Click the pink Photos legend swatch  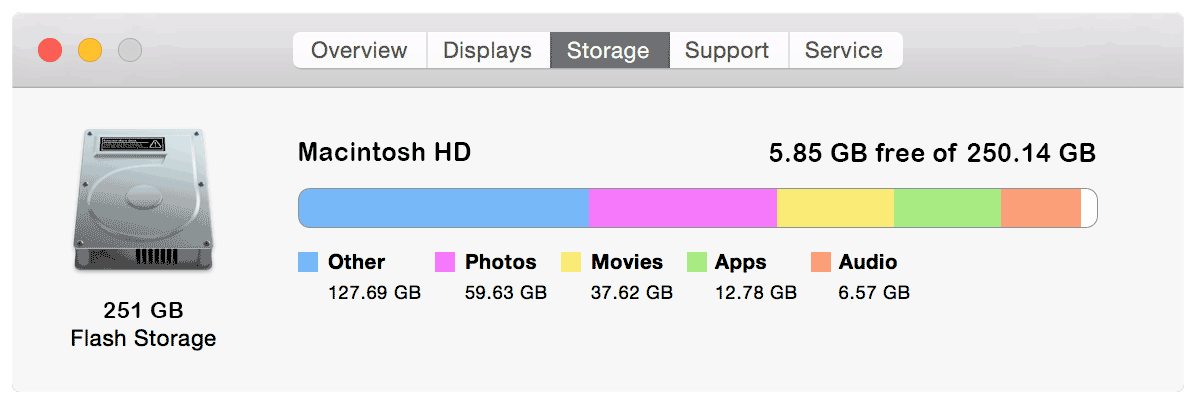(x=445, y=263)
